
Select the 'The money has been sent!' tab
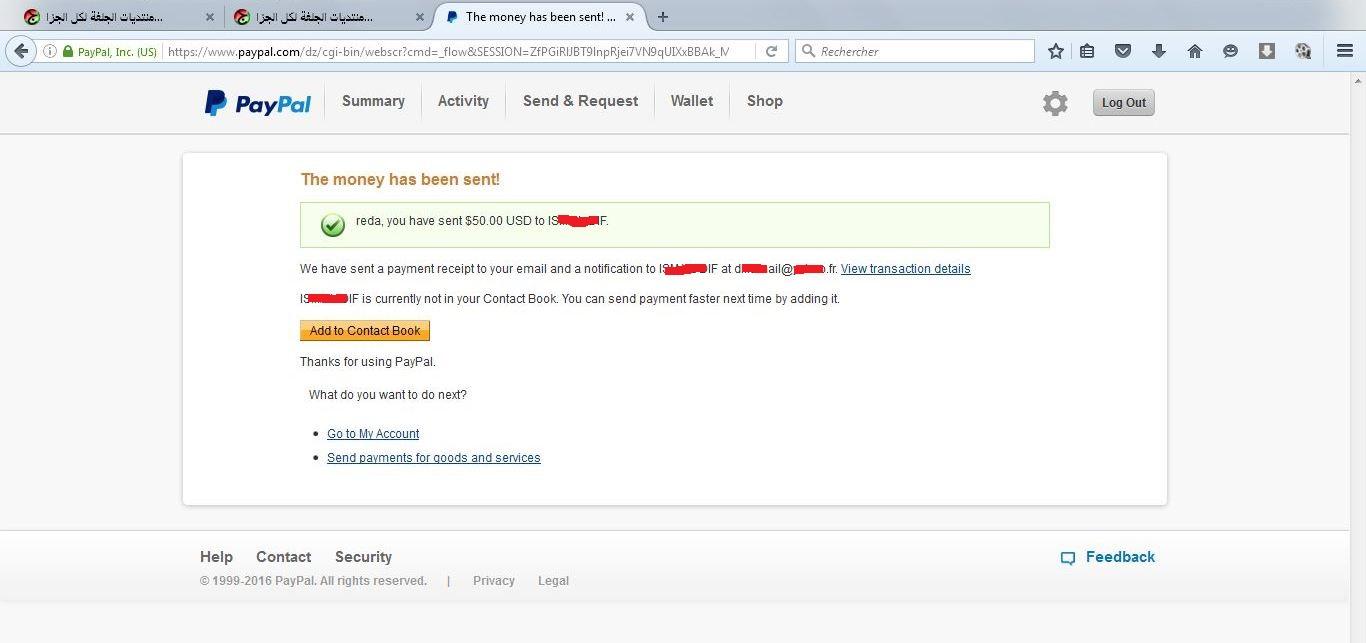(x=540, y=17)
